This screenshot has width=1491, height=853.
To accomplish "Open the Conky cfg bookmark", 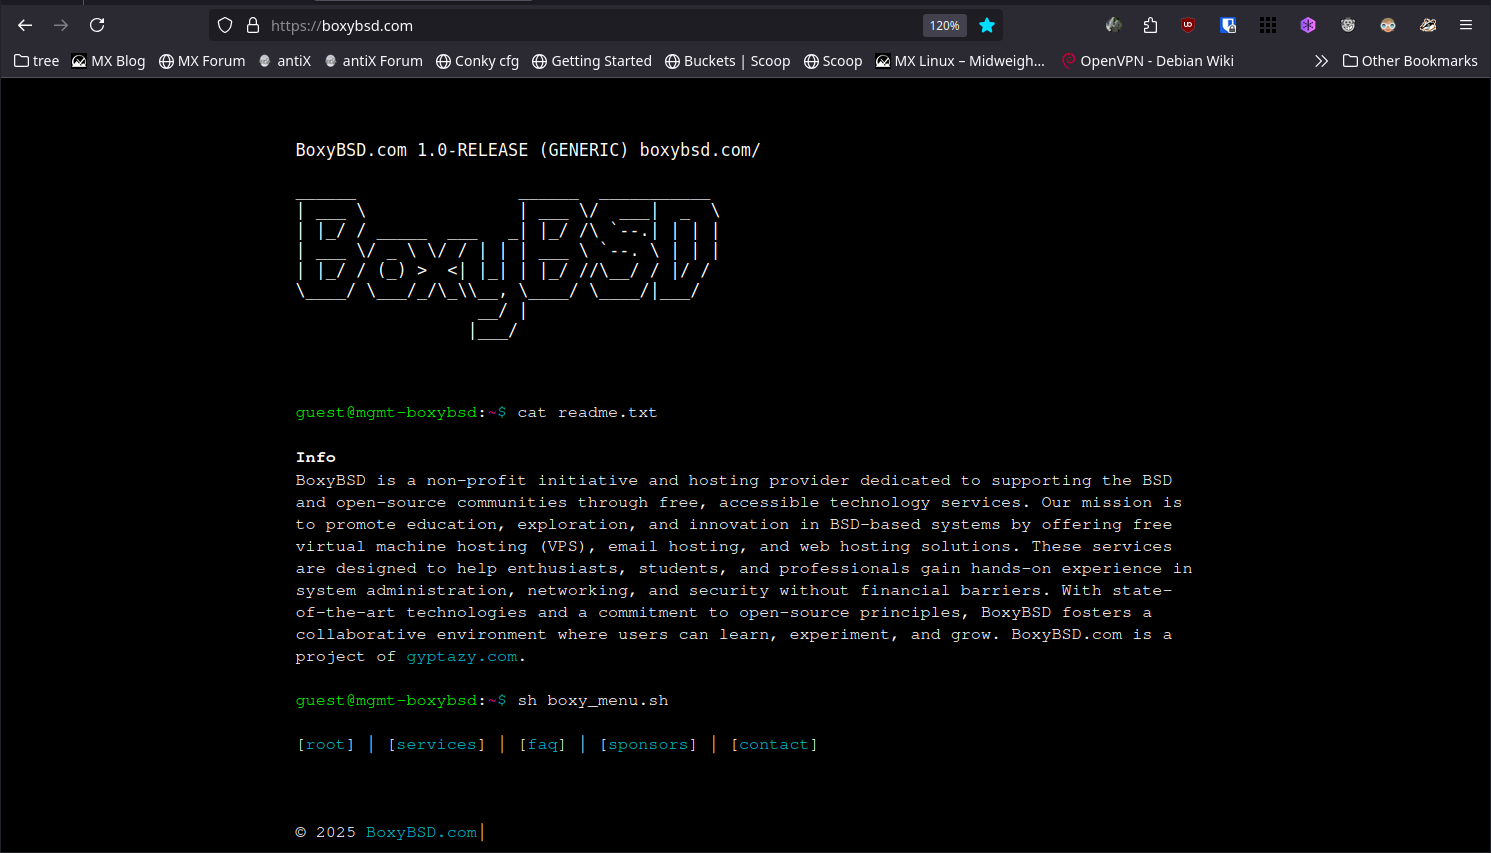I will click(x=477, y=61).
